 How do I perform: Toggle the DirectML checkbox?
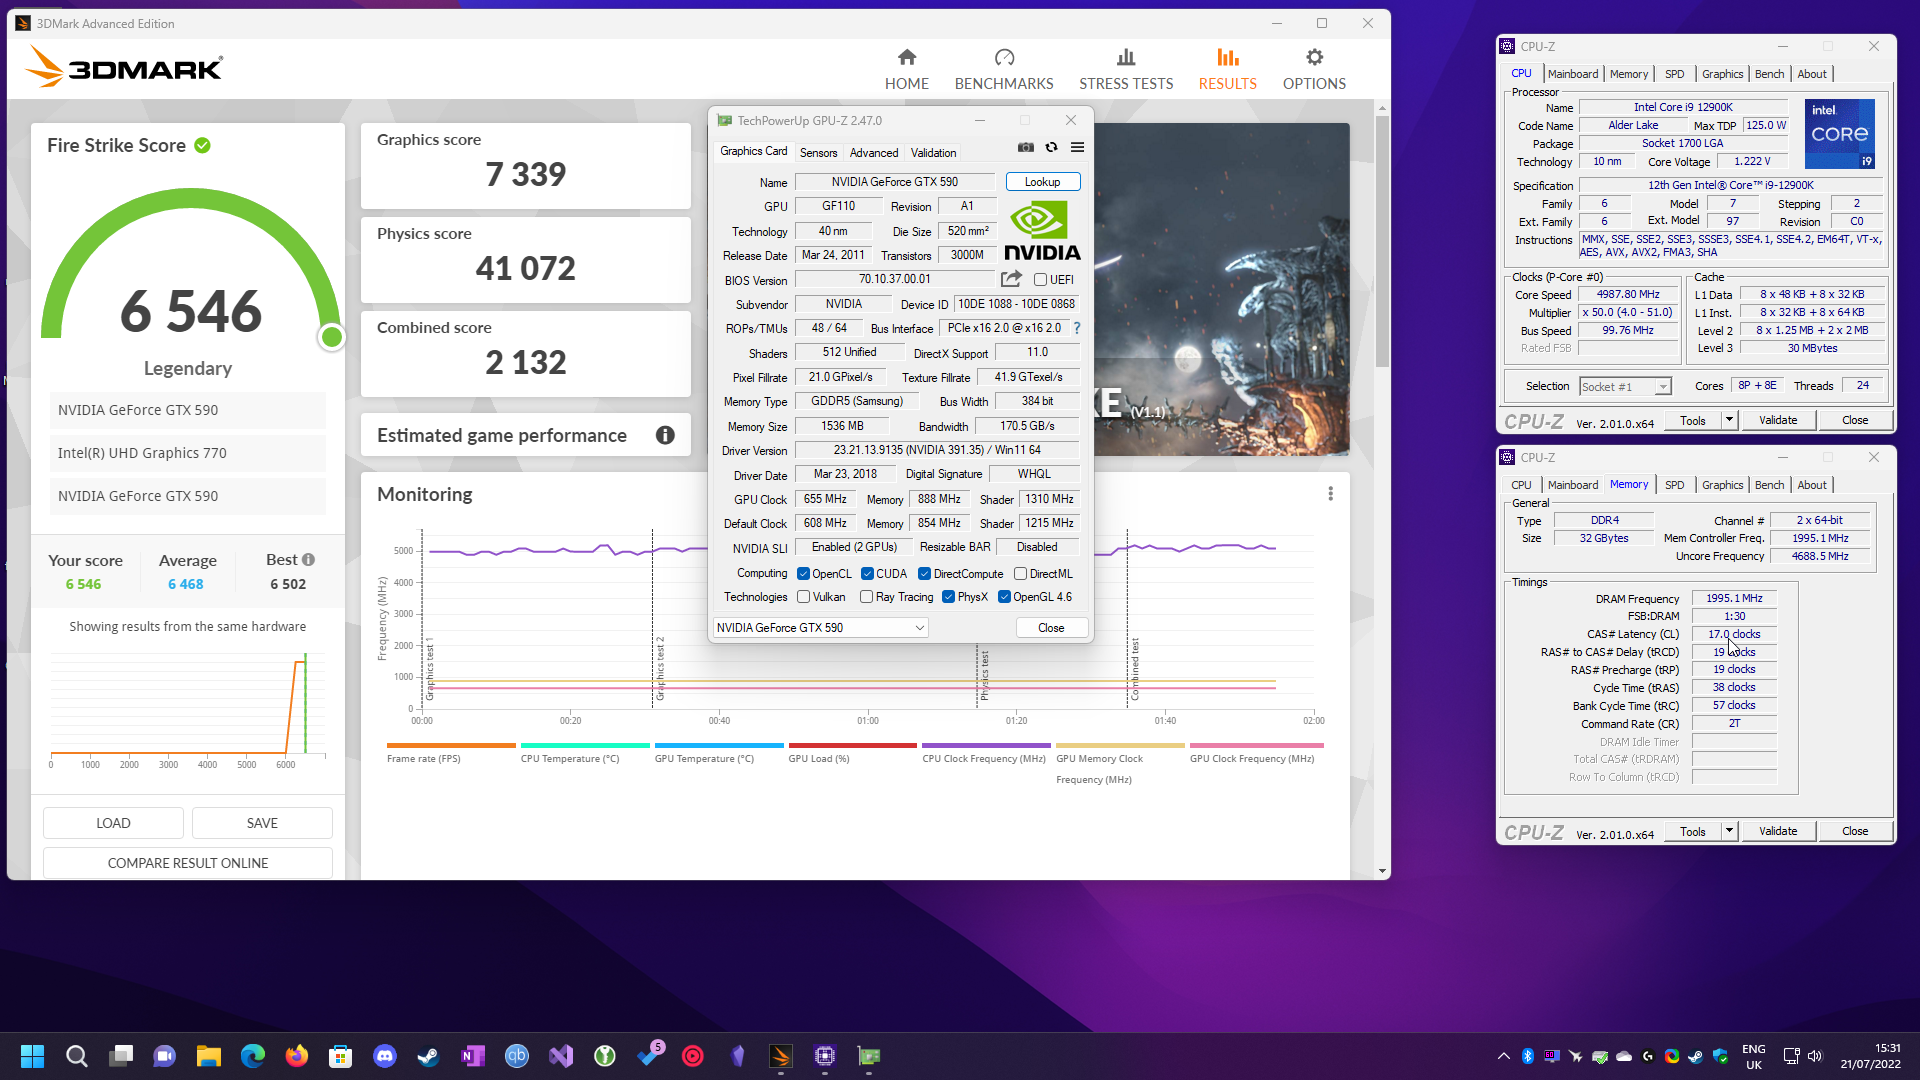pyautogui.click(x=1020, y=574)
